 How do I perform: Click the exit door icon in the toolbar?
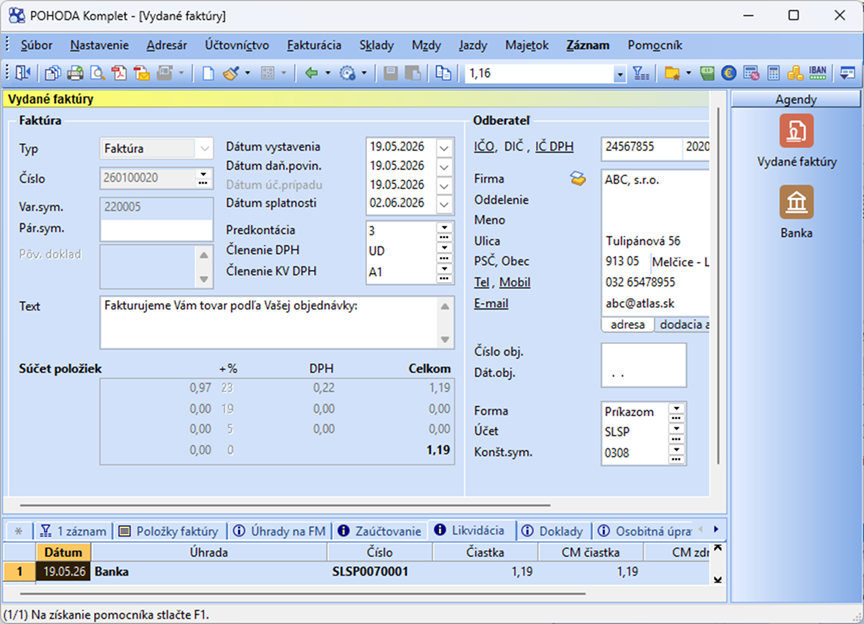pyautogui.click(x=23, y=73)
